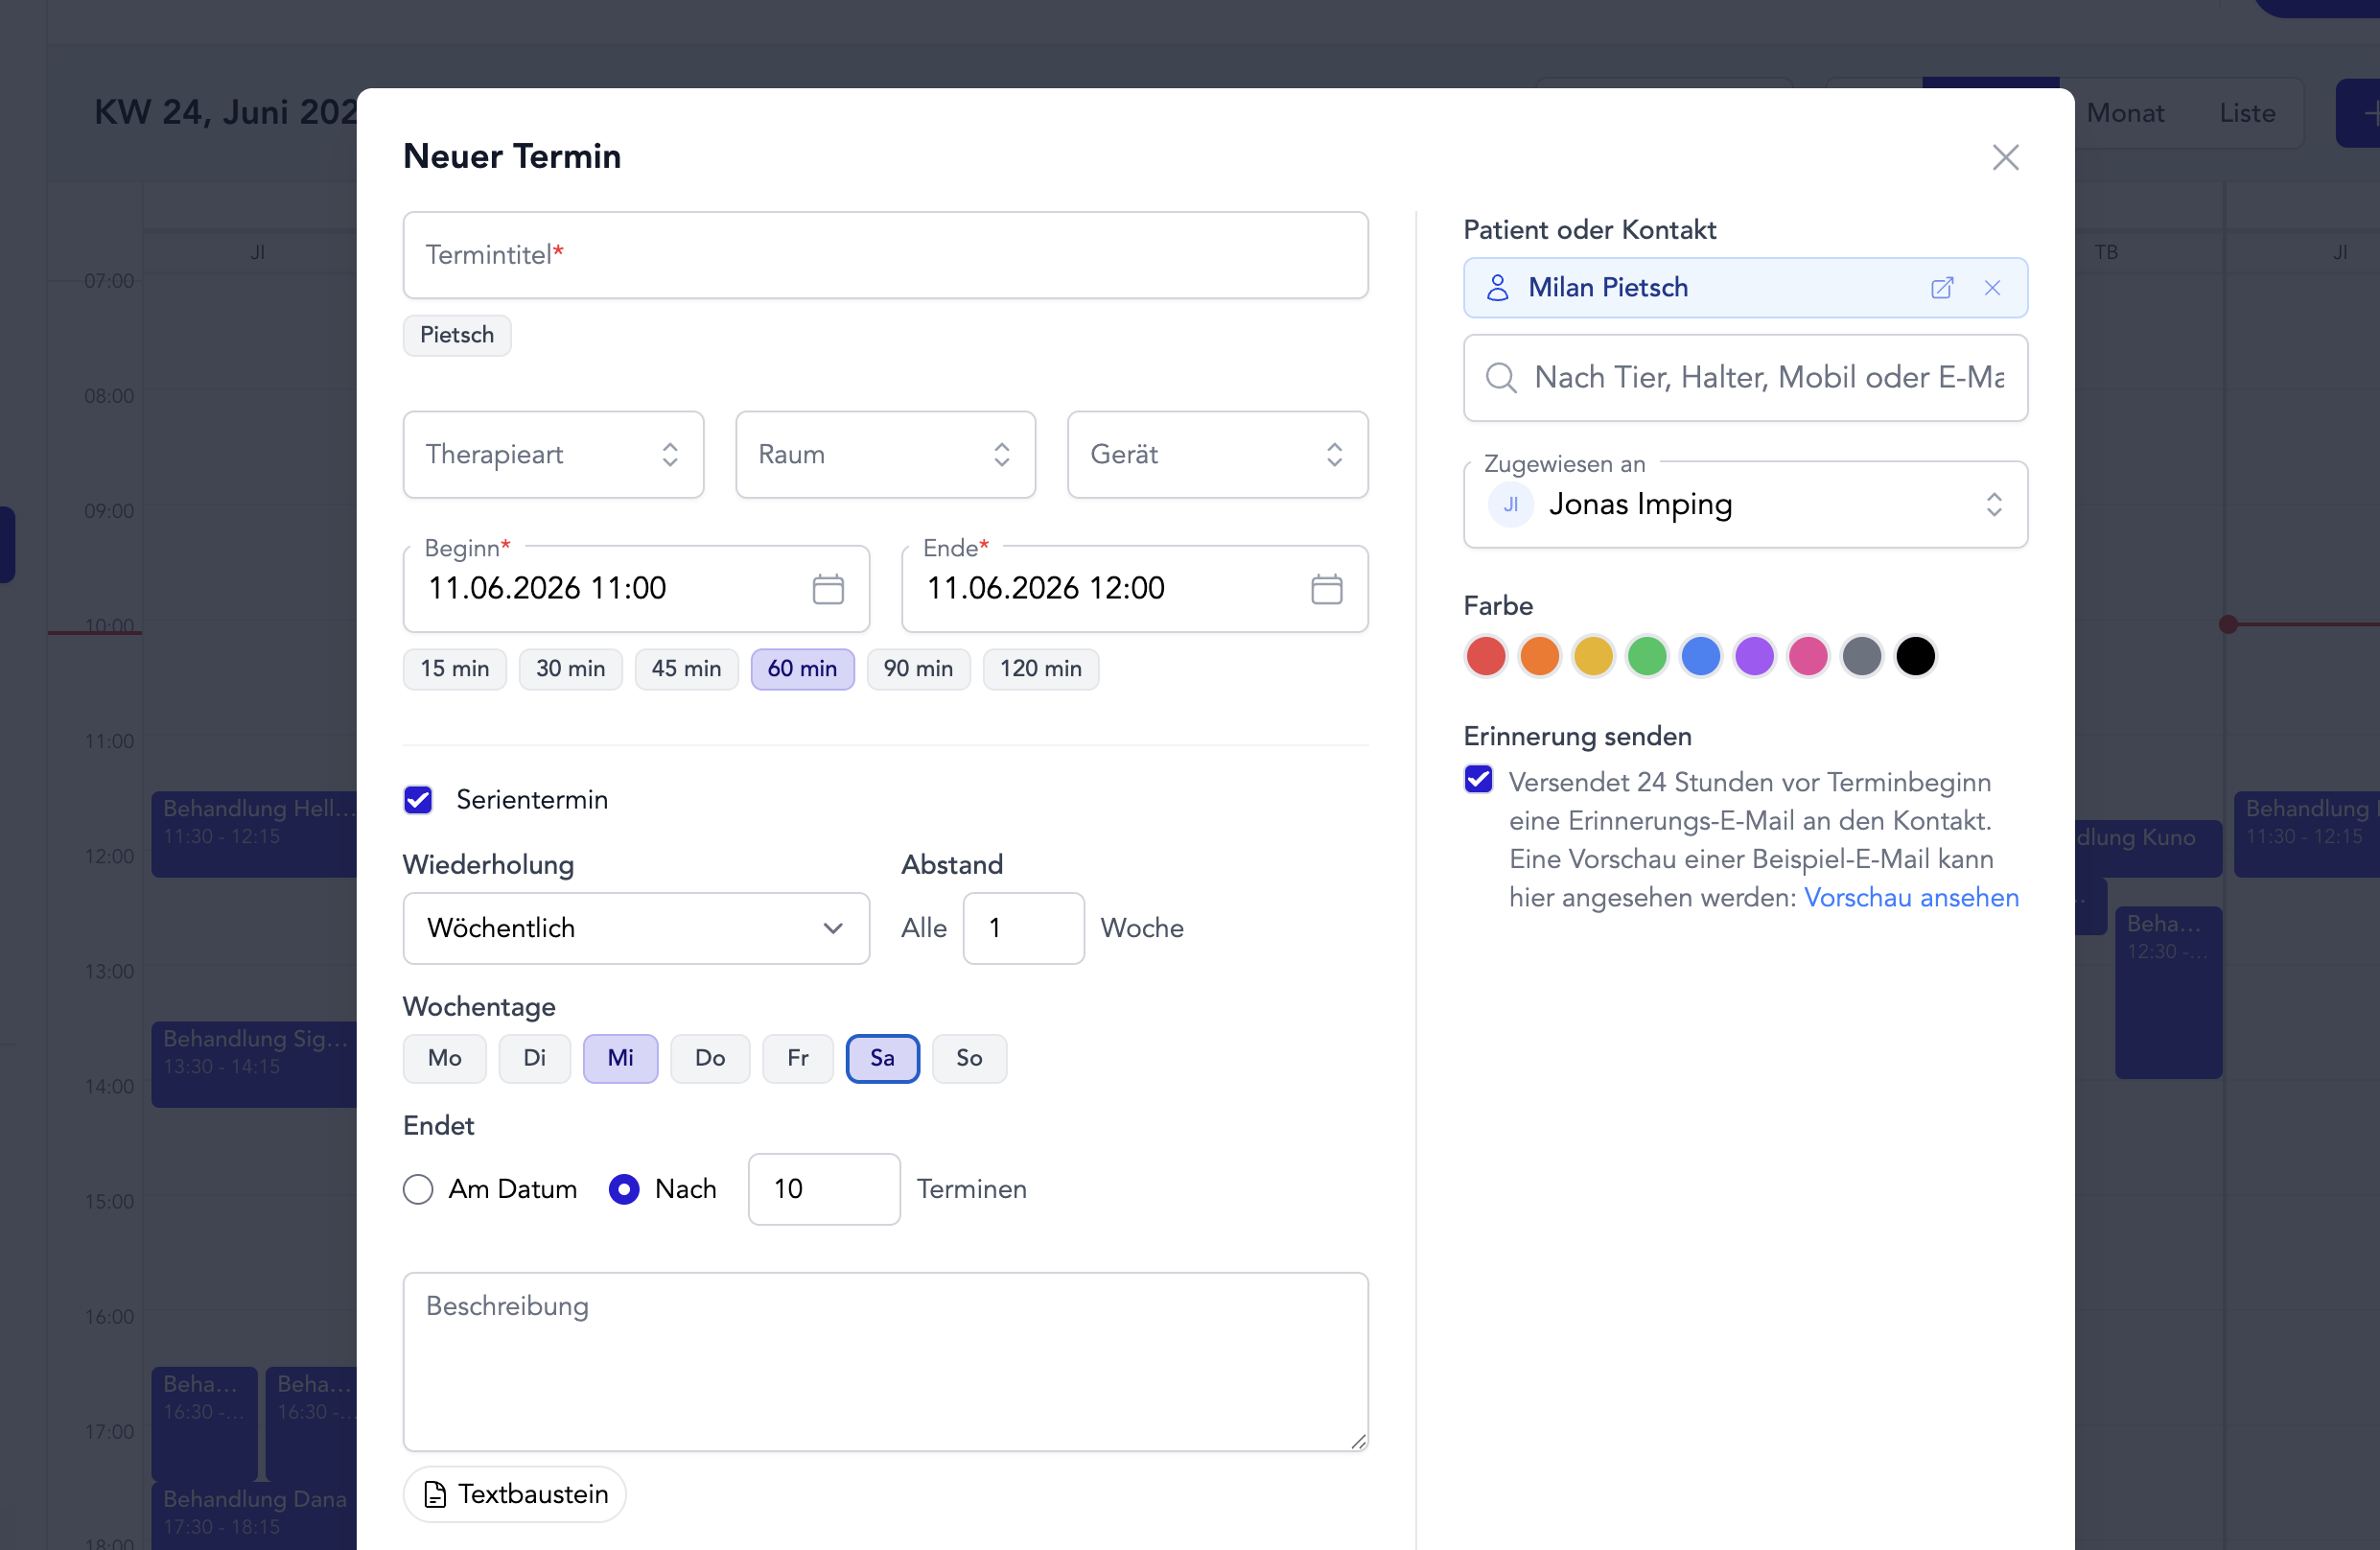Click the Terminen count field showing 10
The image size is (2380, 1550).
pyautogui.click(x=824, y=1189)
